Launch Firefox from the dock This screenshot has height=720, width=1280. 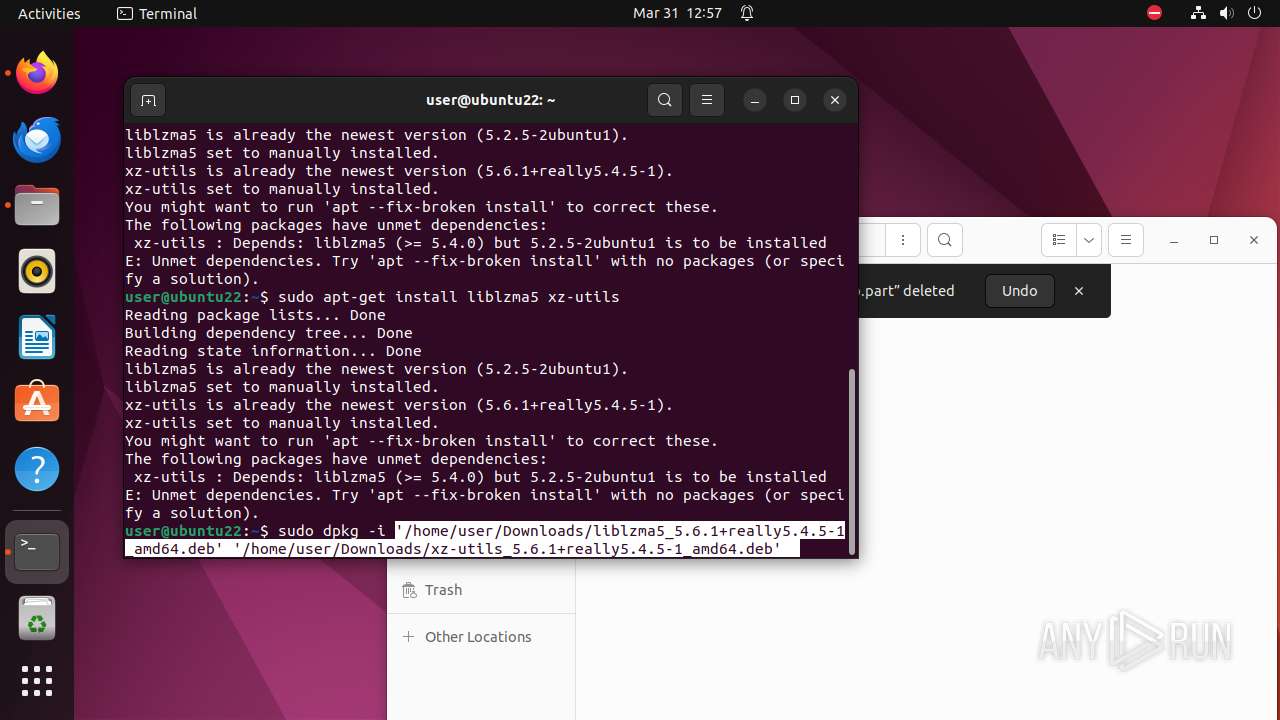[x=37, y=73]
